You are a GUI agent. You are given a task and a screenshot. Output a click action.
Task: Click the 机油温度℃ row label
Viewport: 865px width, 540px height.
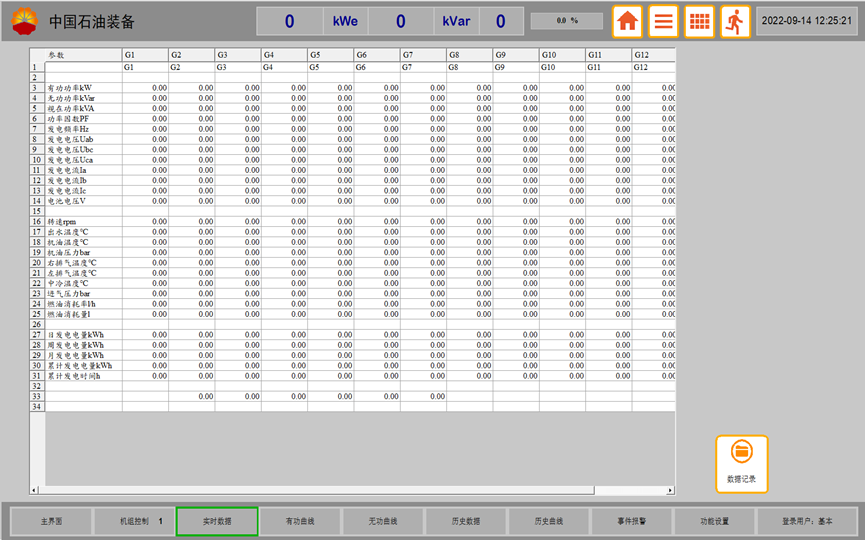click(x=68, y=242)
